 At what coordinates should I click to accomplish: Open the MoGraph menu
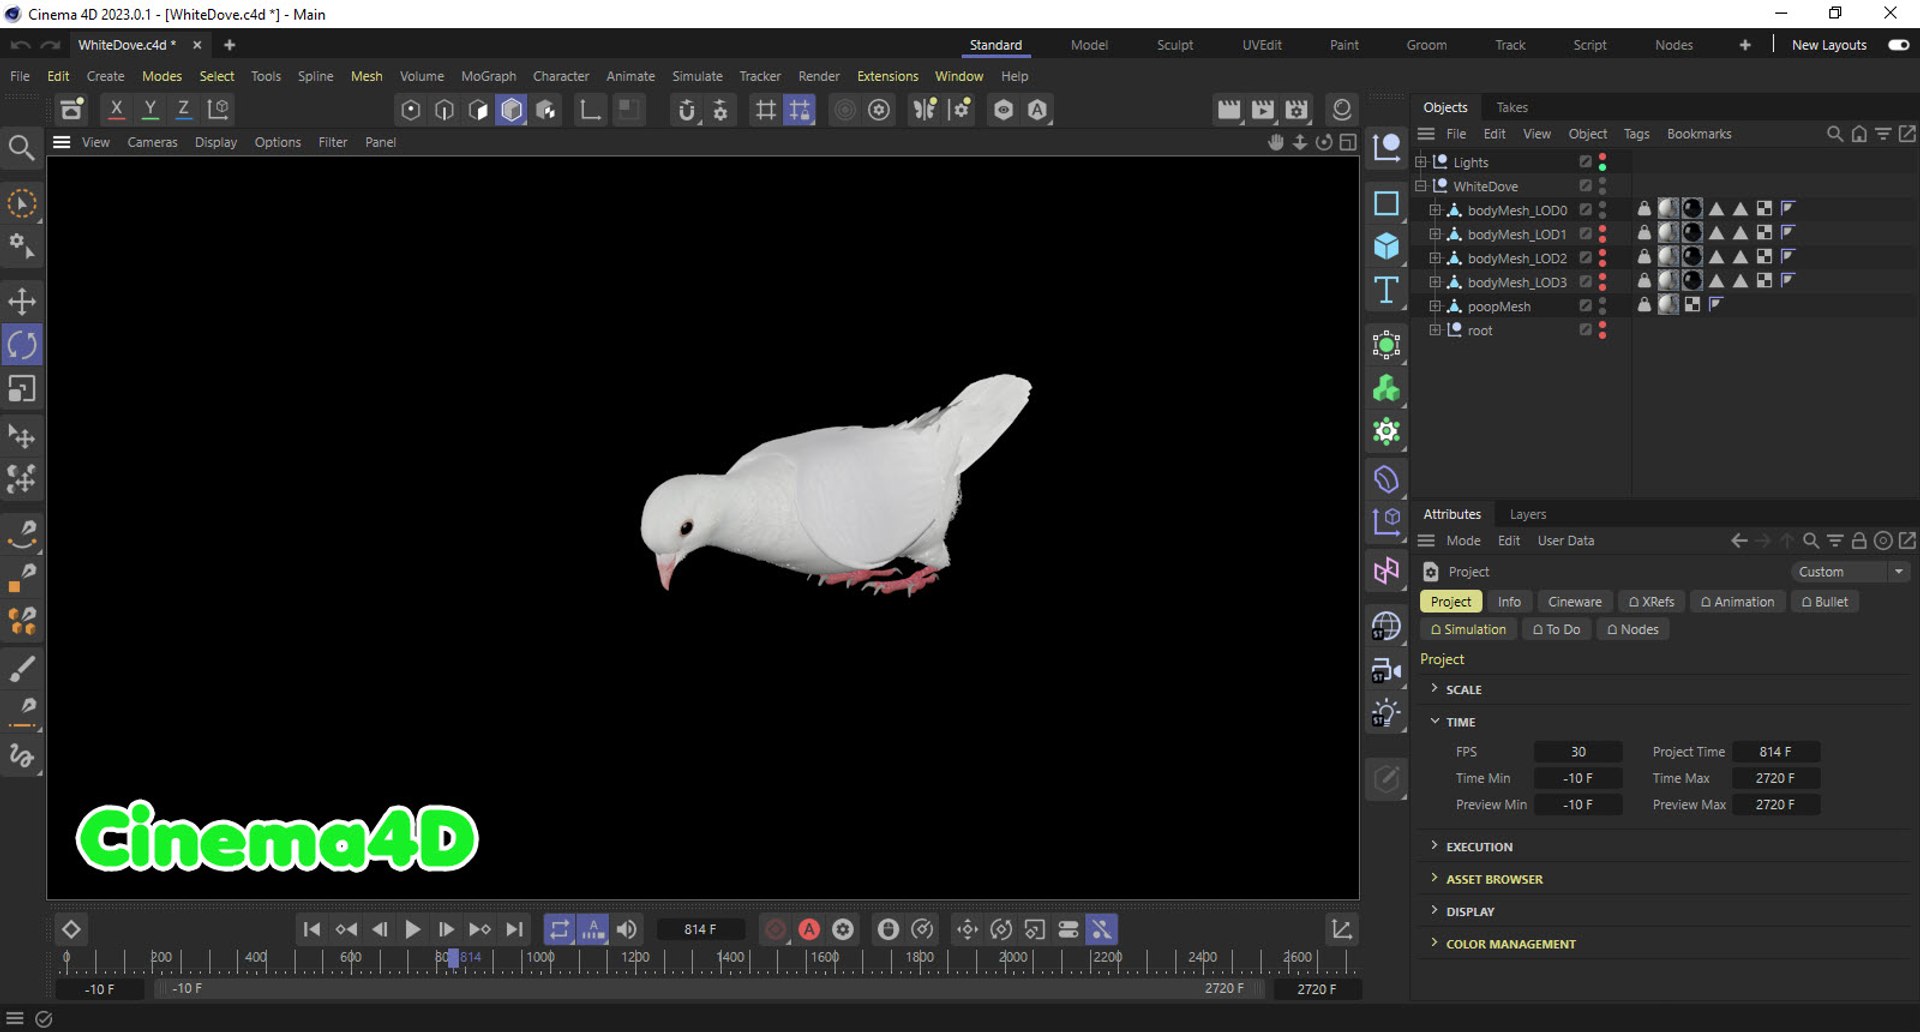click(488, 76)
